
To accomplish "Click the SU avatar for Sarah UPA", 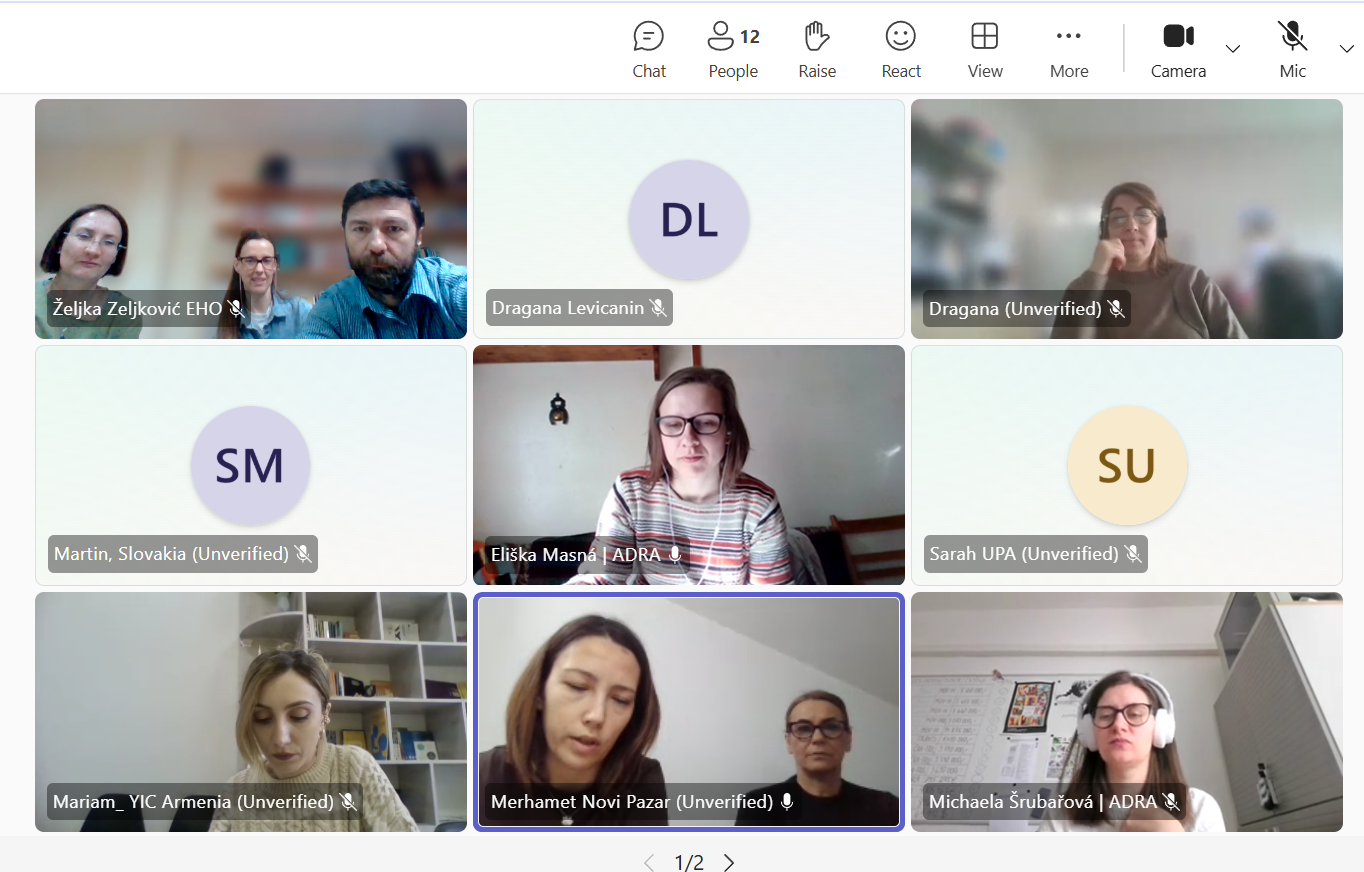I will pyautogui.click(x=1127, y=466).
